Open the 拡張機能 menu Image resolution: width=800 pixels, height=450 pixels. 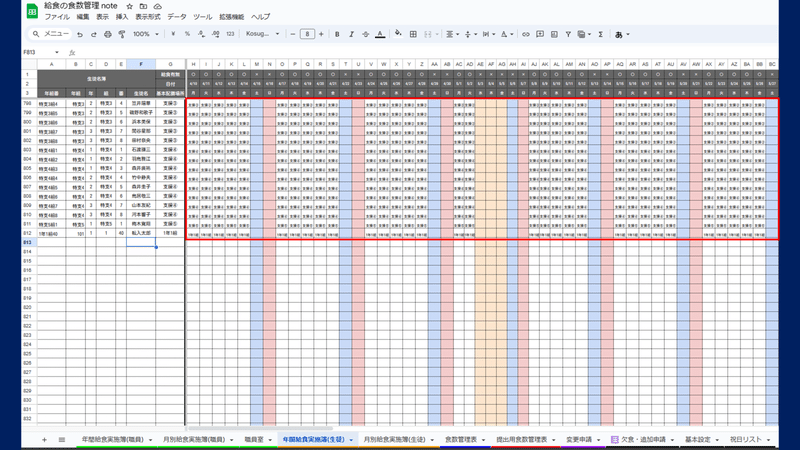232,17
